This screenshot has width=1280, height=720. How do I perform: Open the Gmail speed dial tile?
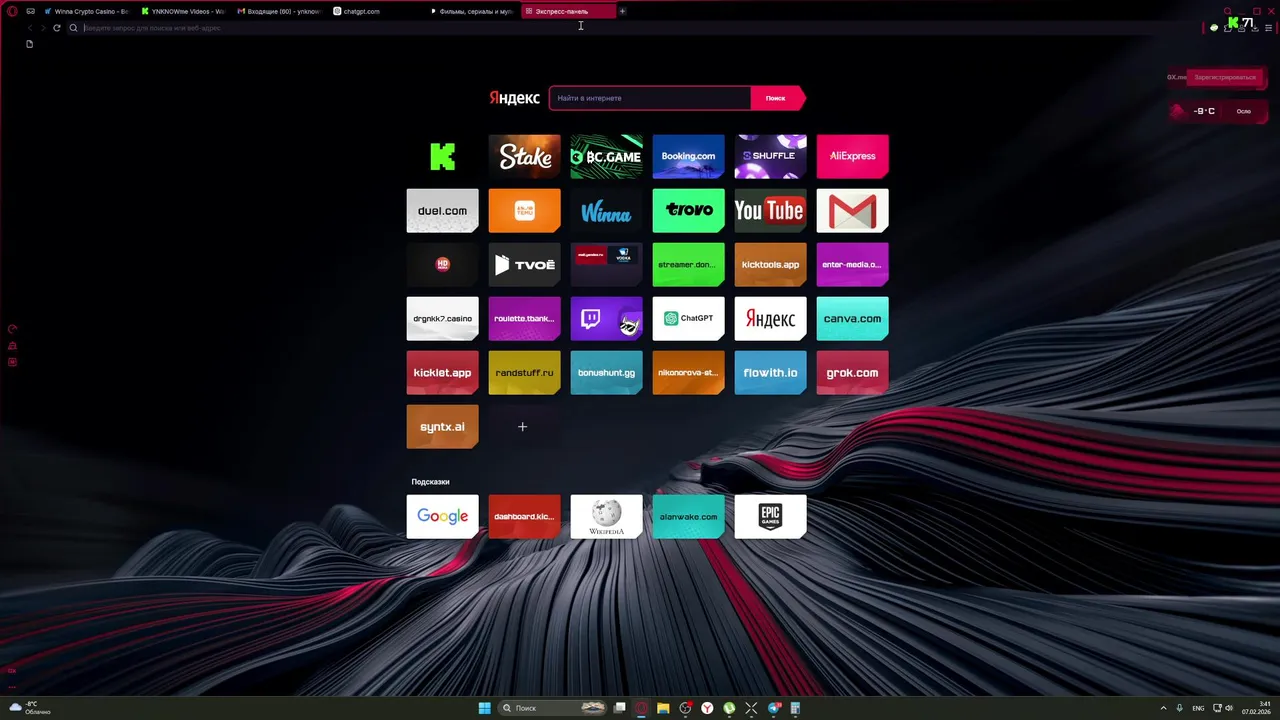click(x=853, y=210)
